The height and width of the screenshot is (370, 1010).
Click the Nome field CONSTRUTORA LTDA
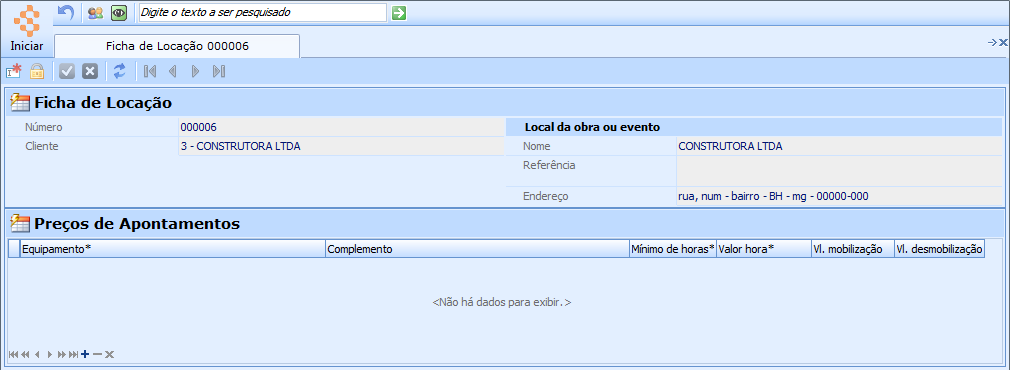(839, 146)
